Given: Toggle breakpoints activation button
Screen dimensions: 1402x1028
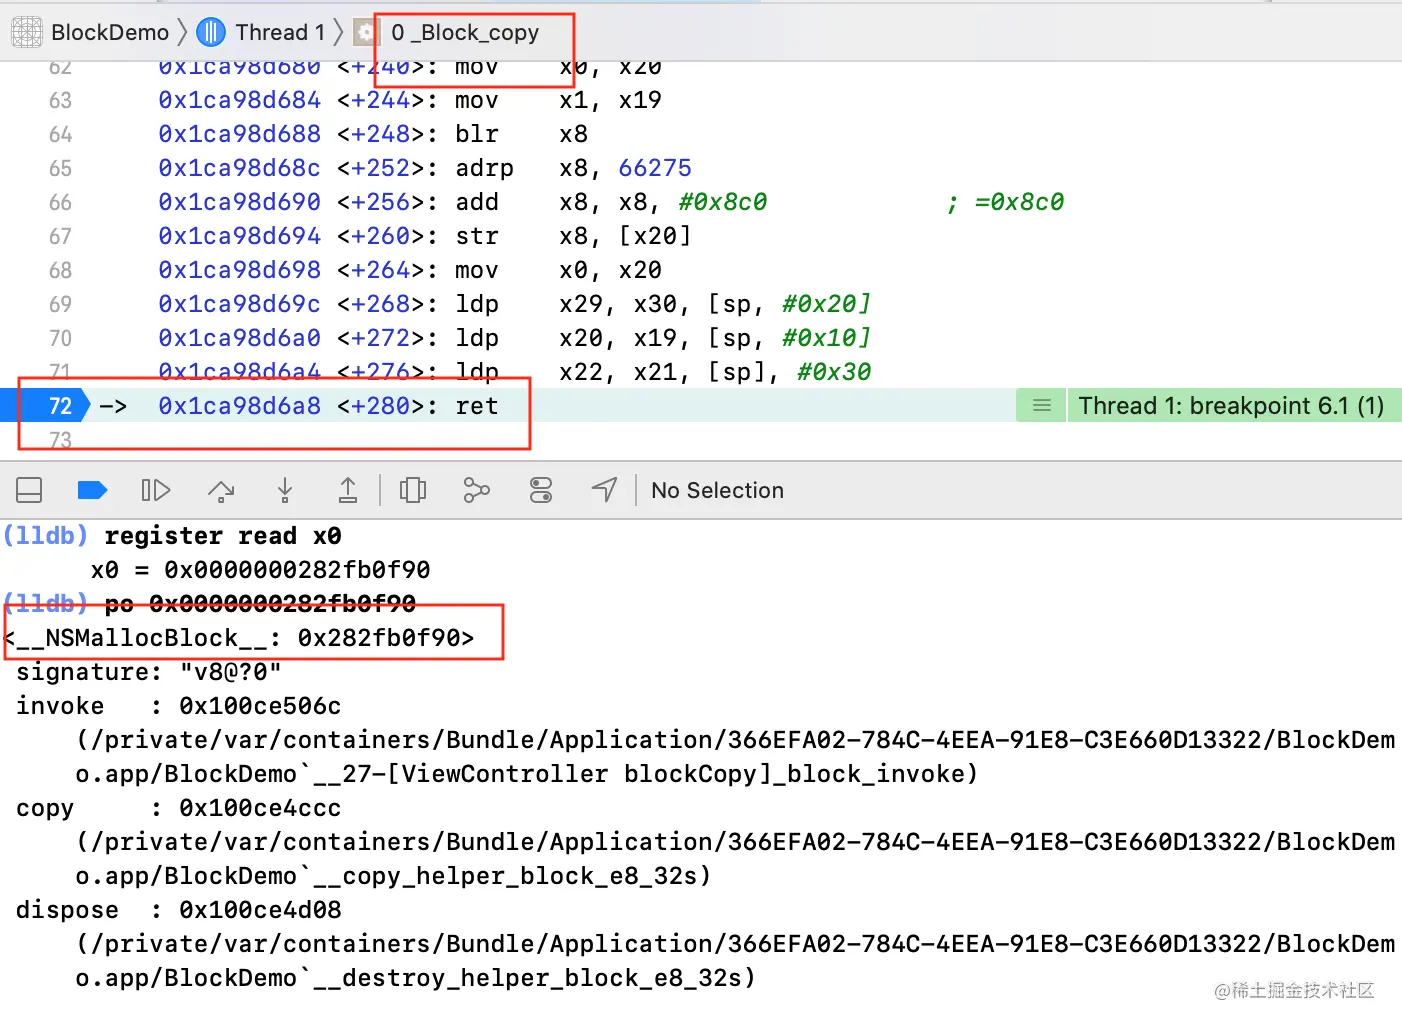Looking at the screenshot, I should pyautogui.click(x=92, y=490).
